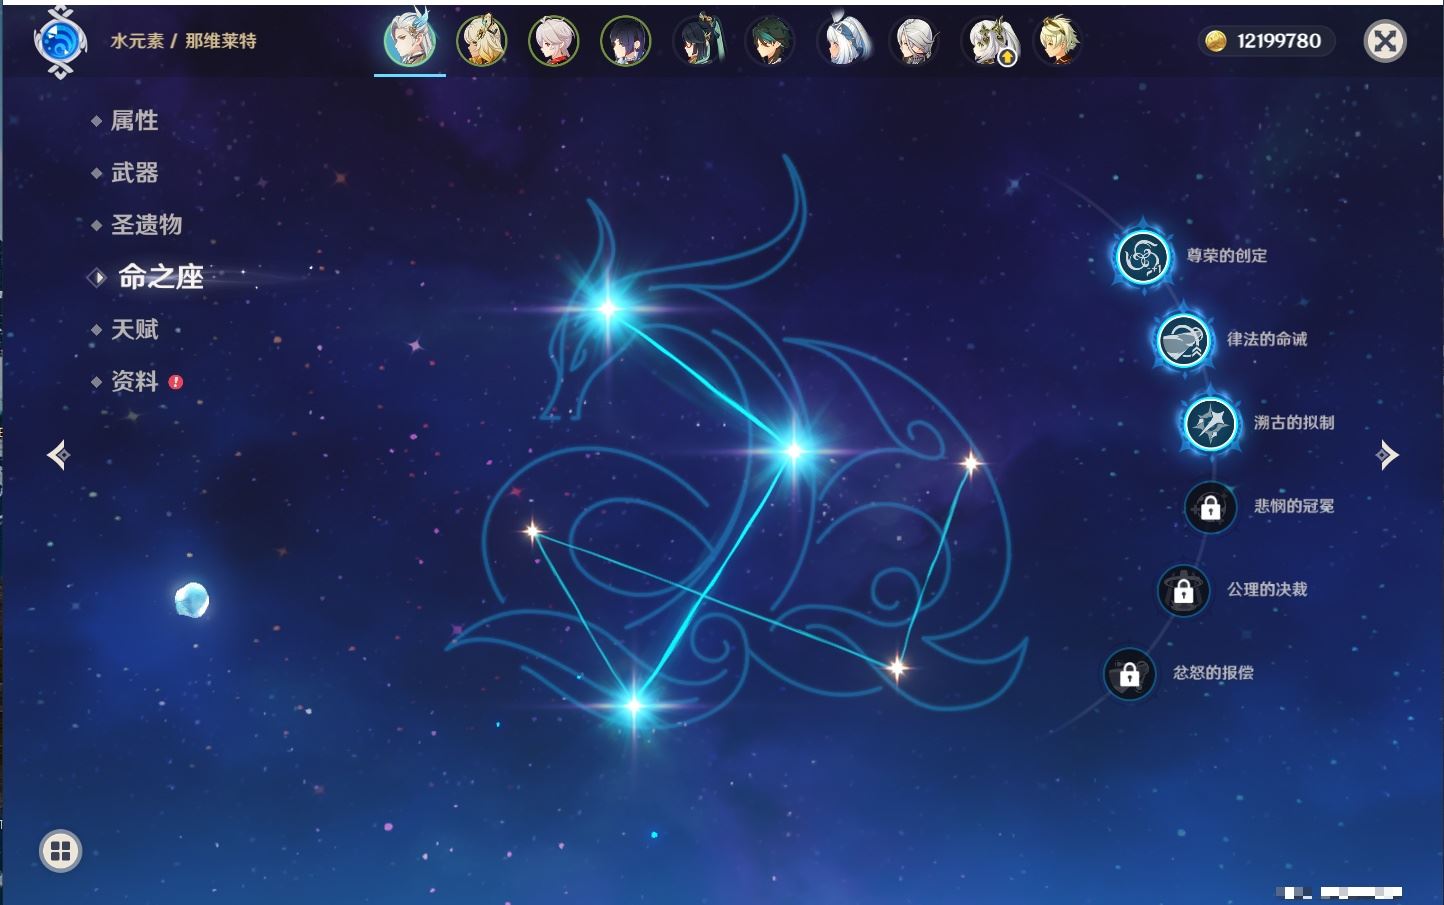Click the Mora balance 12199780
The width and height of the screenshot is (1444, 905).
tap(1279, 41)
